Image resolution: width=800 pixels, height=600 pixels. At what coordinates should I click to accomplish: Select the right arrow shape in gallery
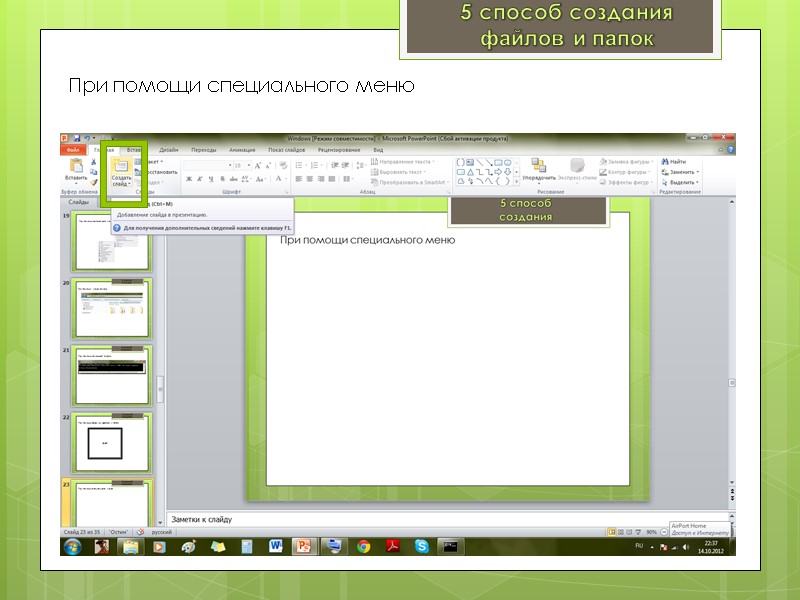coord(498,172)
